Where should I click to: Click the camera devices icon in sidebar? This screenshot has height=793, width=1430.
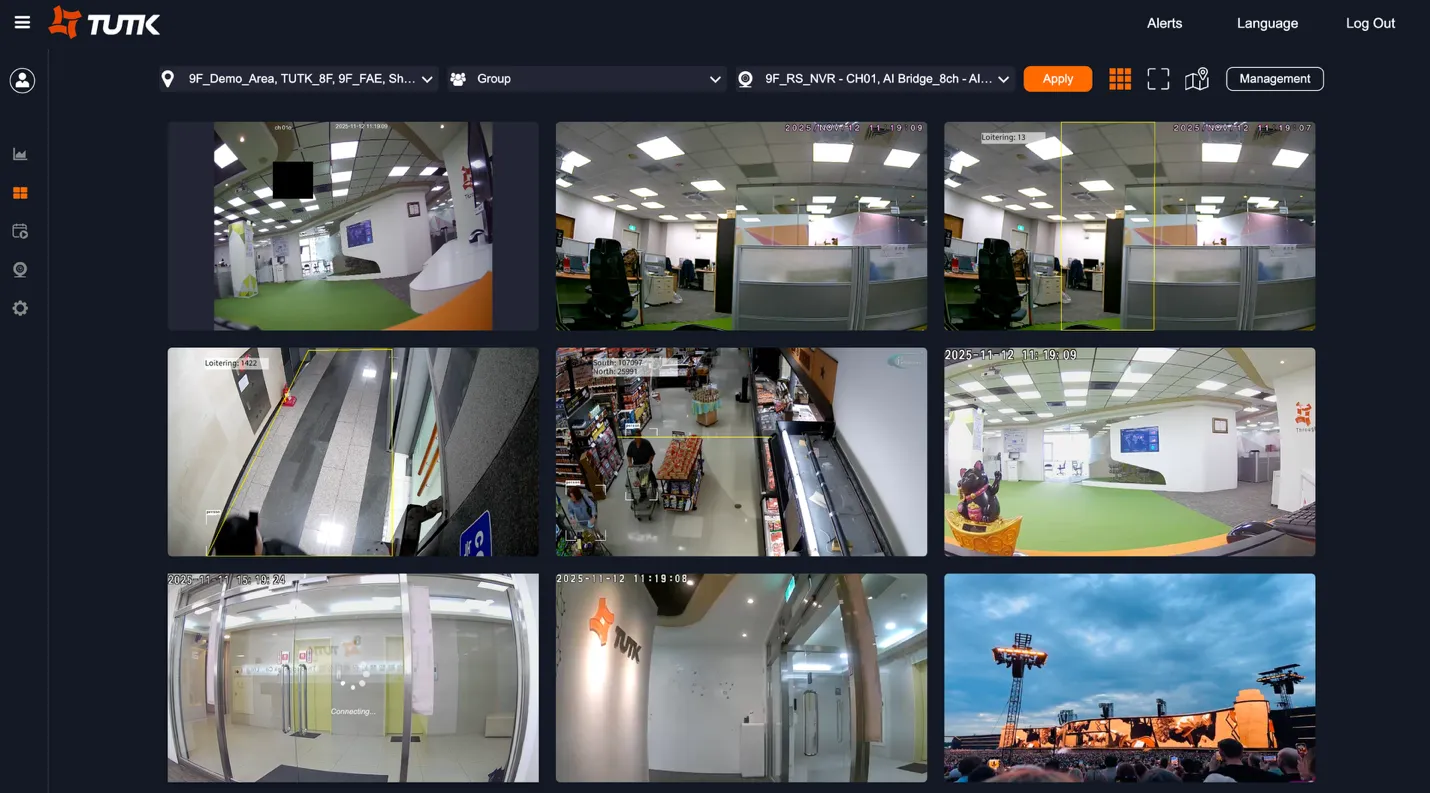[x=20, y=269]
